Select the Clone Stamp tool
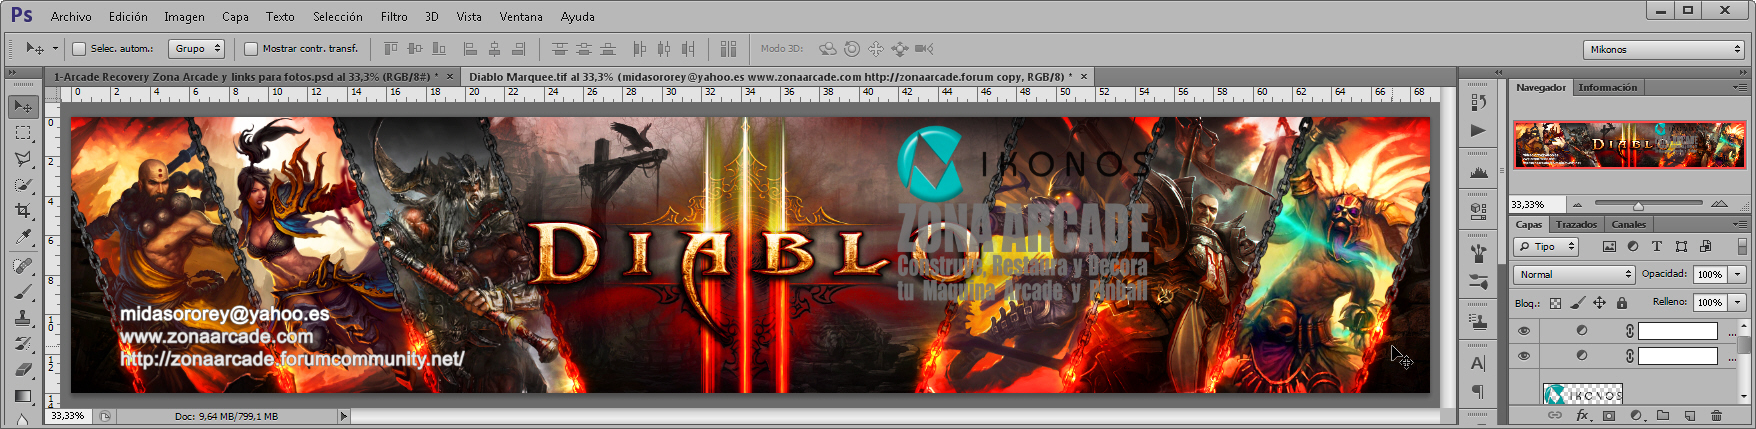The height and width of the screenshot is (429, 1756). 22,318
